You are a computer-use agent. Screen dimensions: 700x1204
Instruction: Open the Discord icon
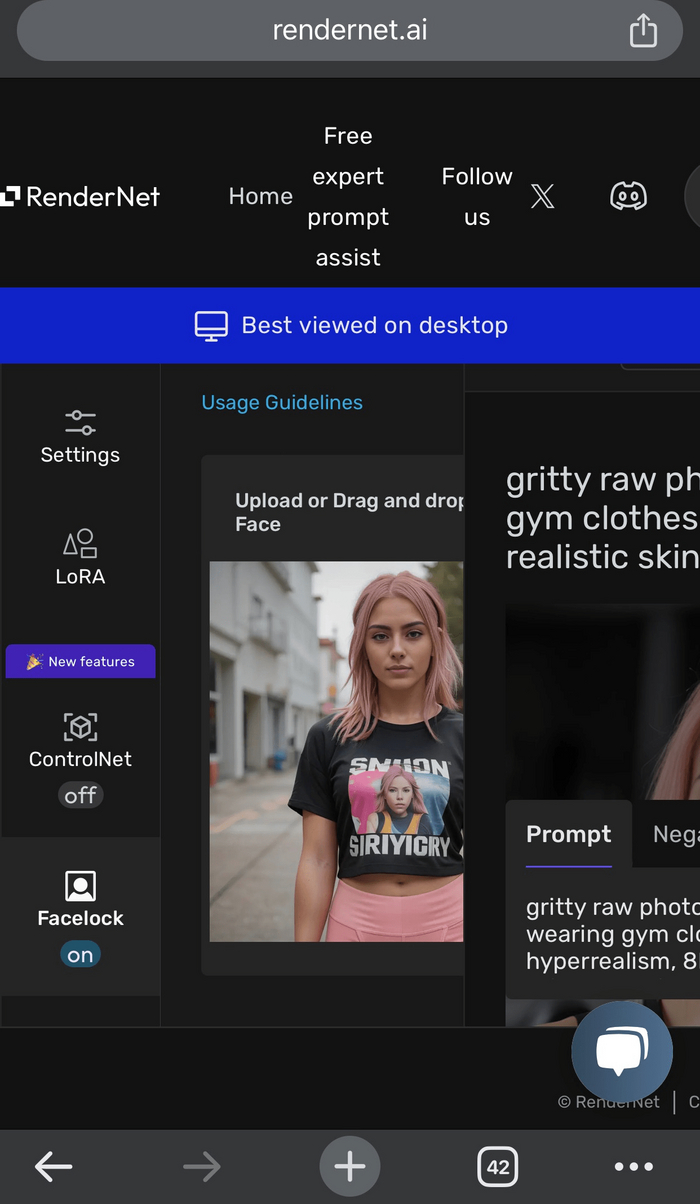pyautogui.click(x=628, y=196)
